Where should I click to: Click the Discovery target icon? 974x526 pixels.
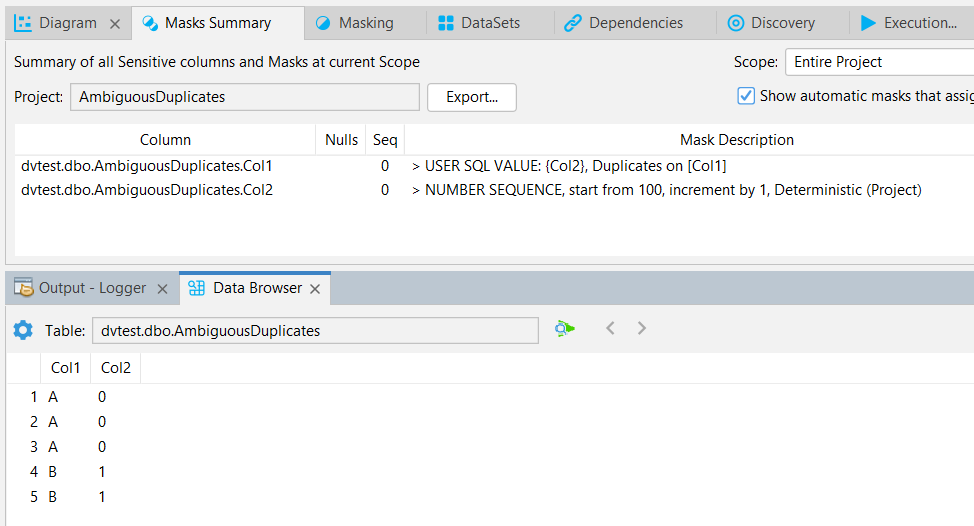coord(735,23)
